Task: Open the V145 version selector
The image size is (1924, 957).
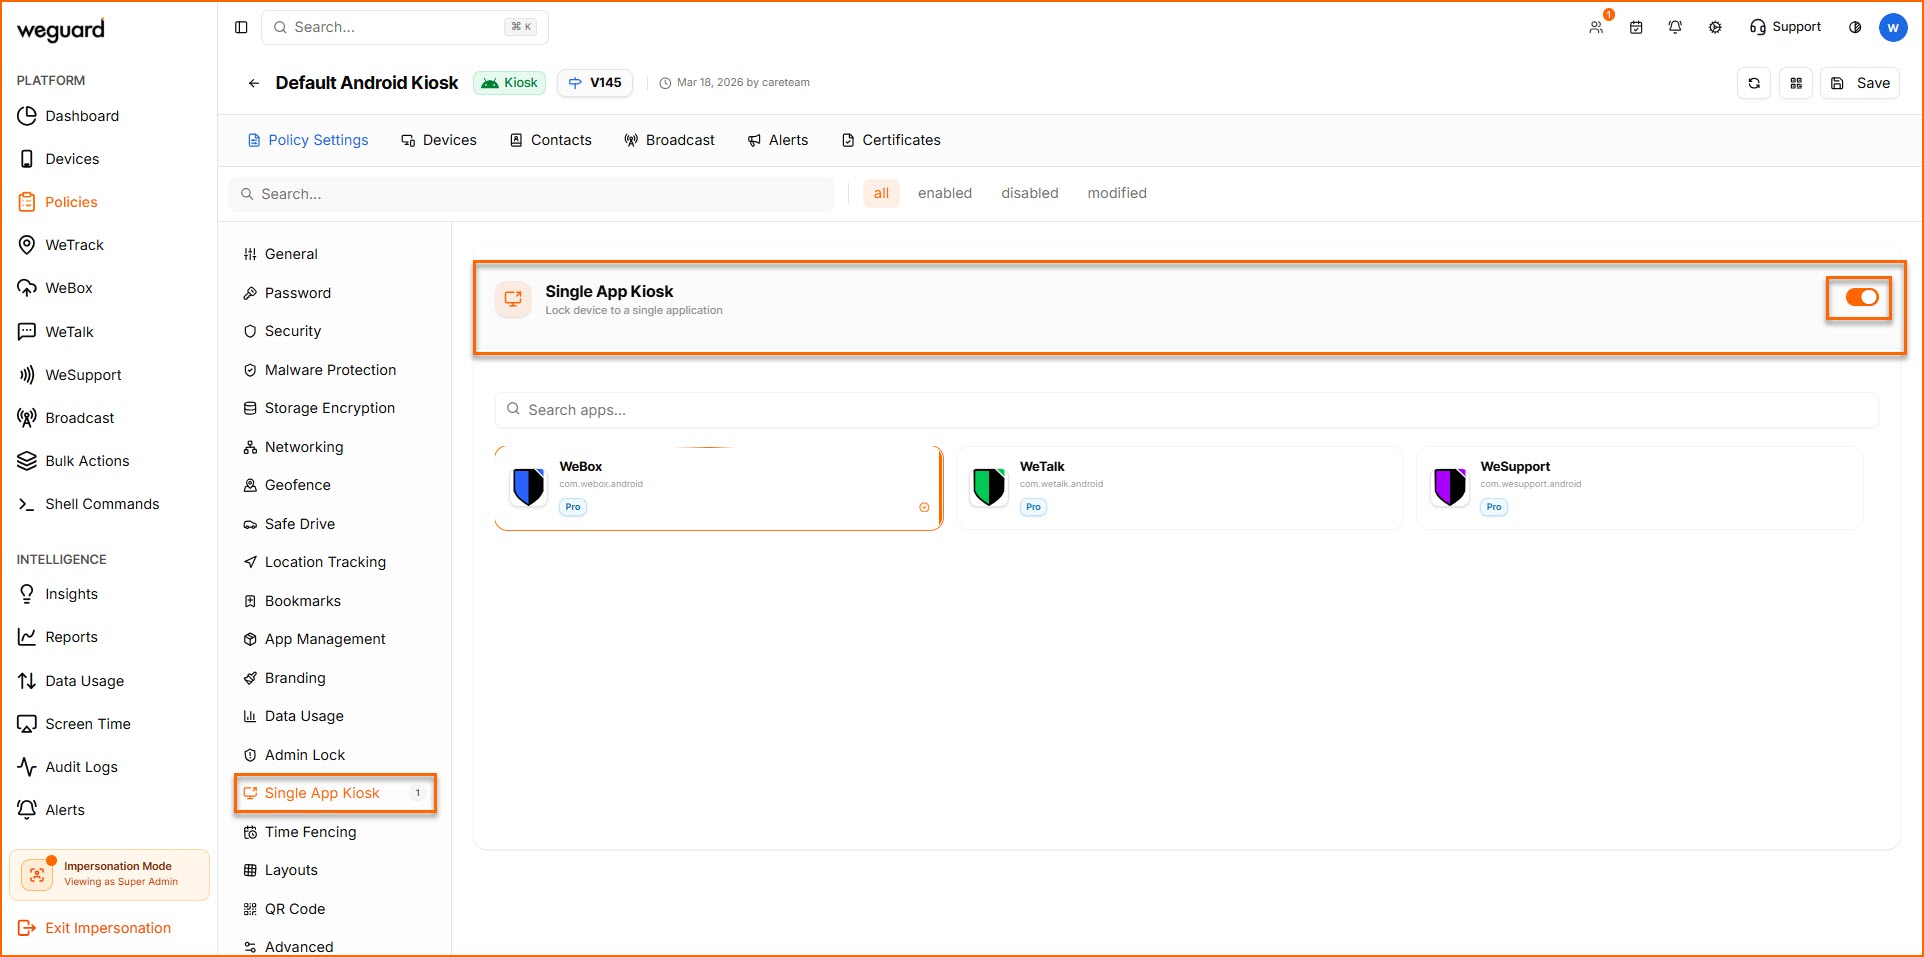Action: [x=595, y=83]
